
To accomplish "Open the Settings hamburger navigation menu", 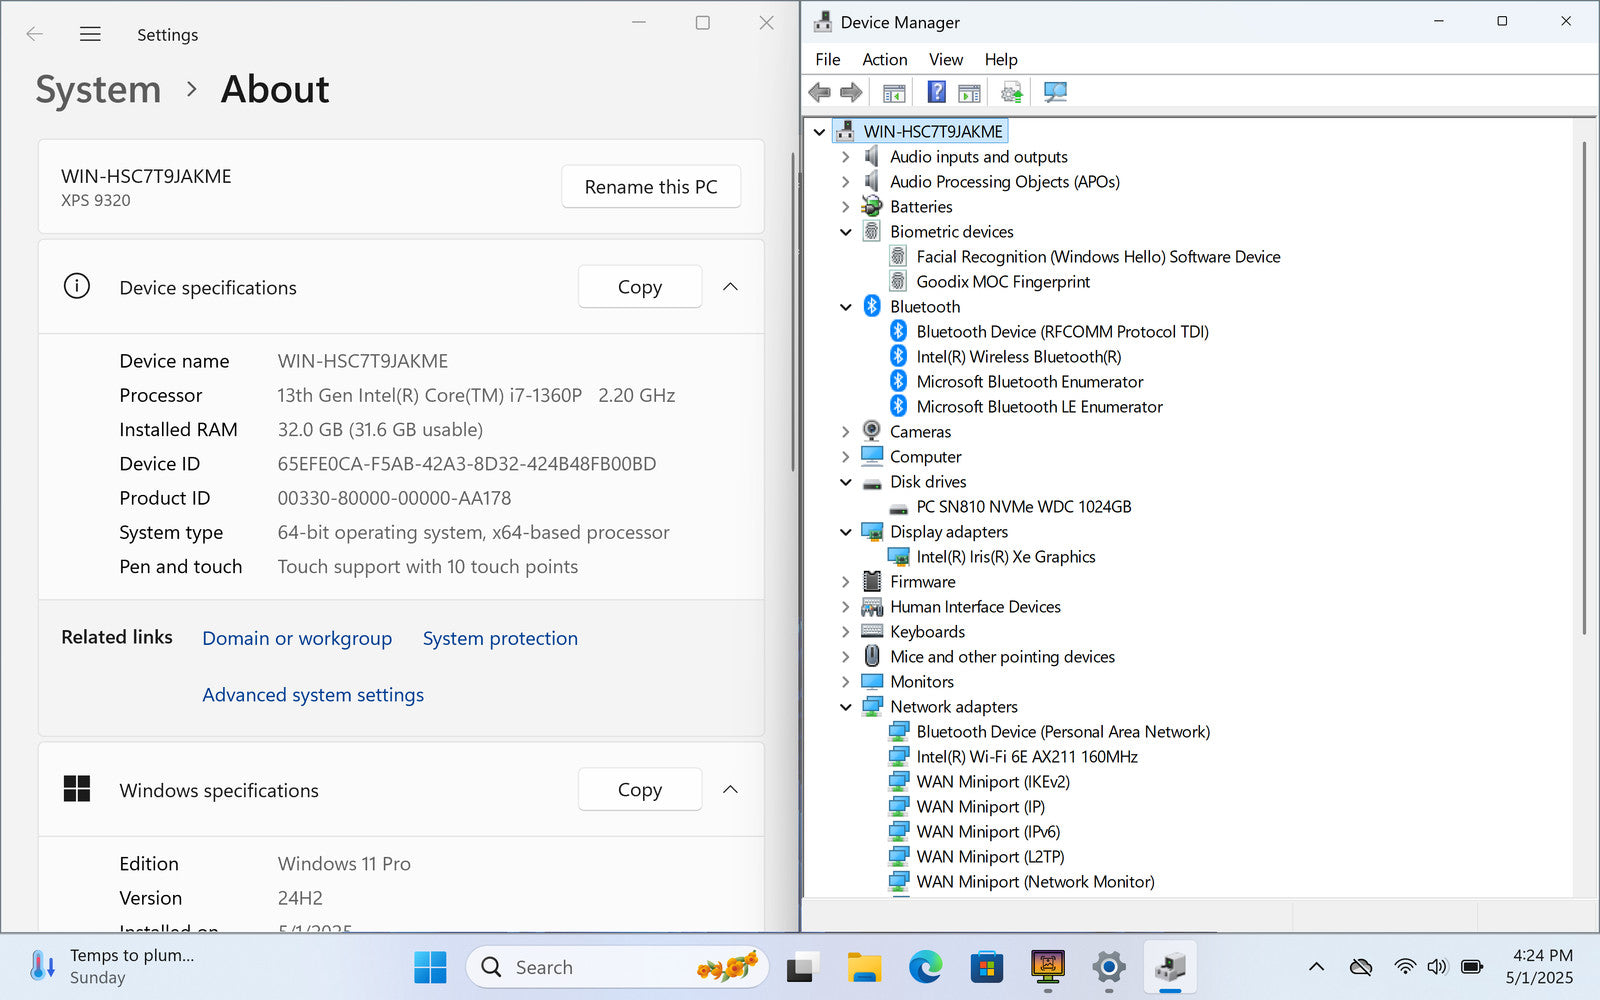I will pyautogui.click(x=90, y=34).
